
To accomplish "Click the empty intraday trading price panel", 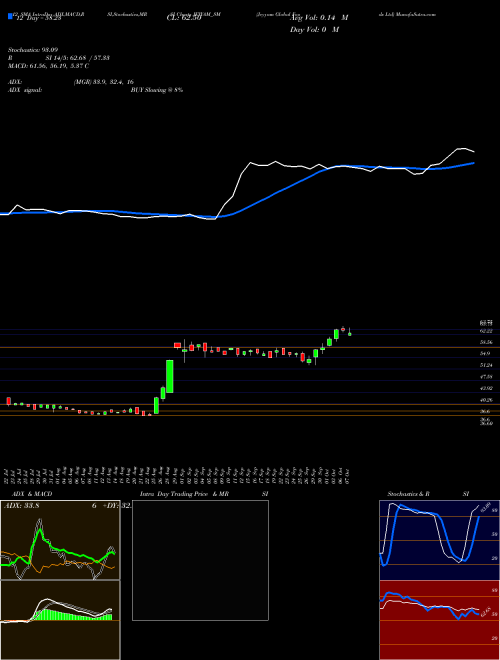I will click(200, 560).
